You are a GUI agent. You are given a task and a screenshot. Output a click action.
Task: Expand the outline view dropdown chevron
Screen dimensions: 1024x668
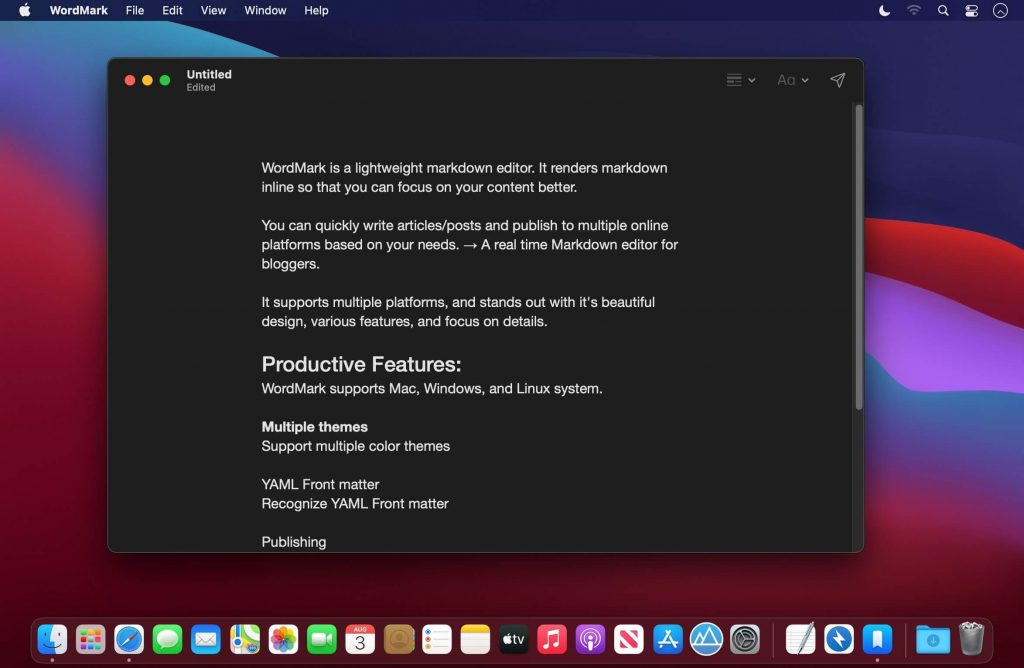pyautogui.click(x=751, y=80)
